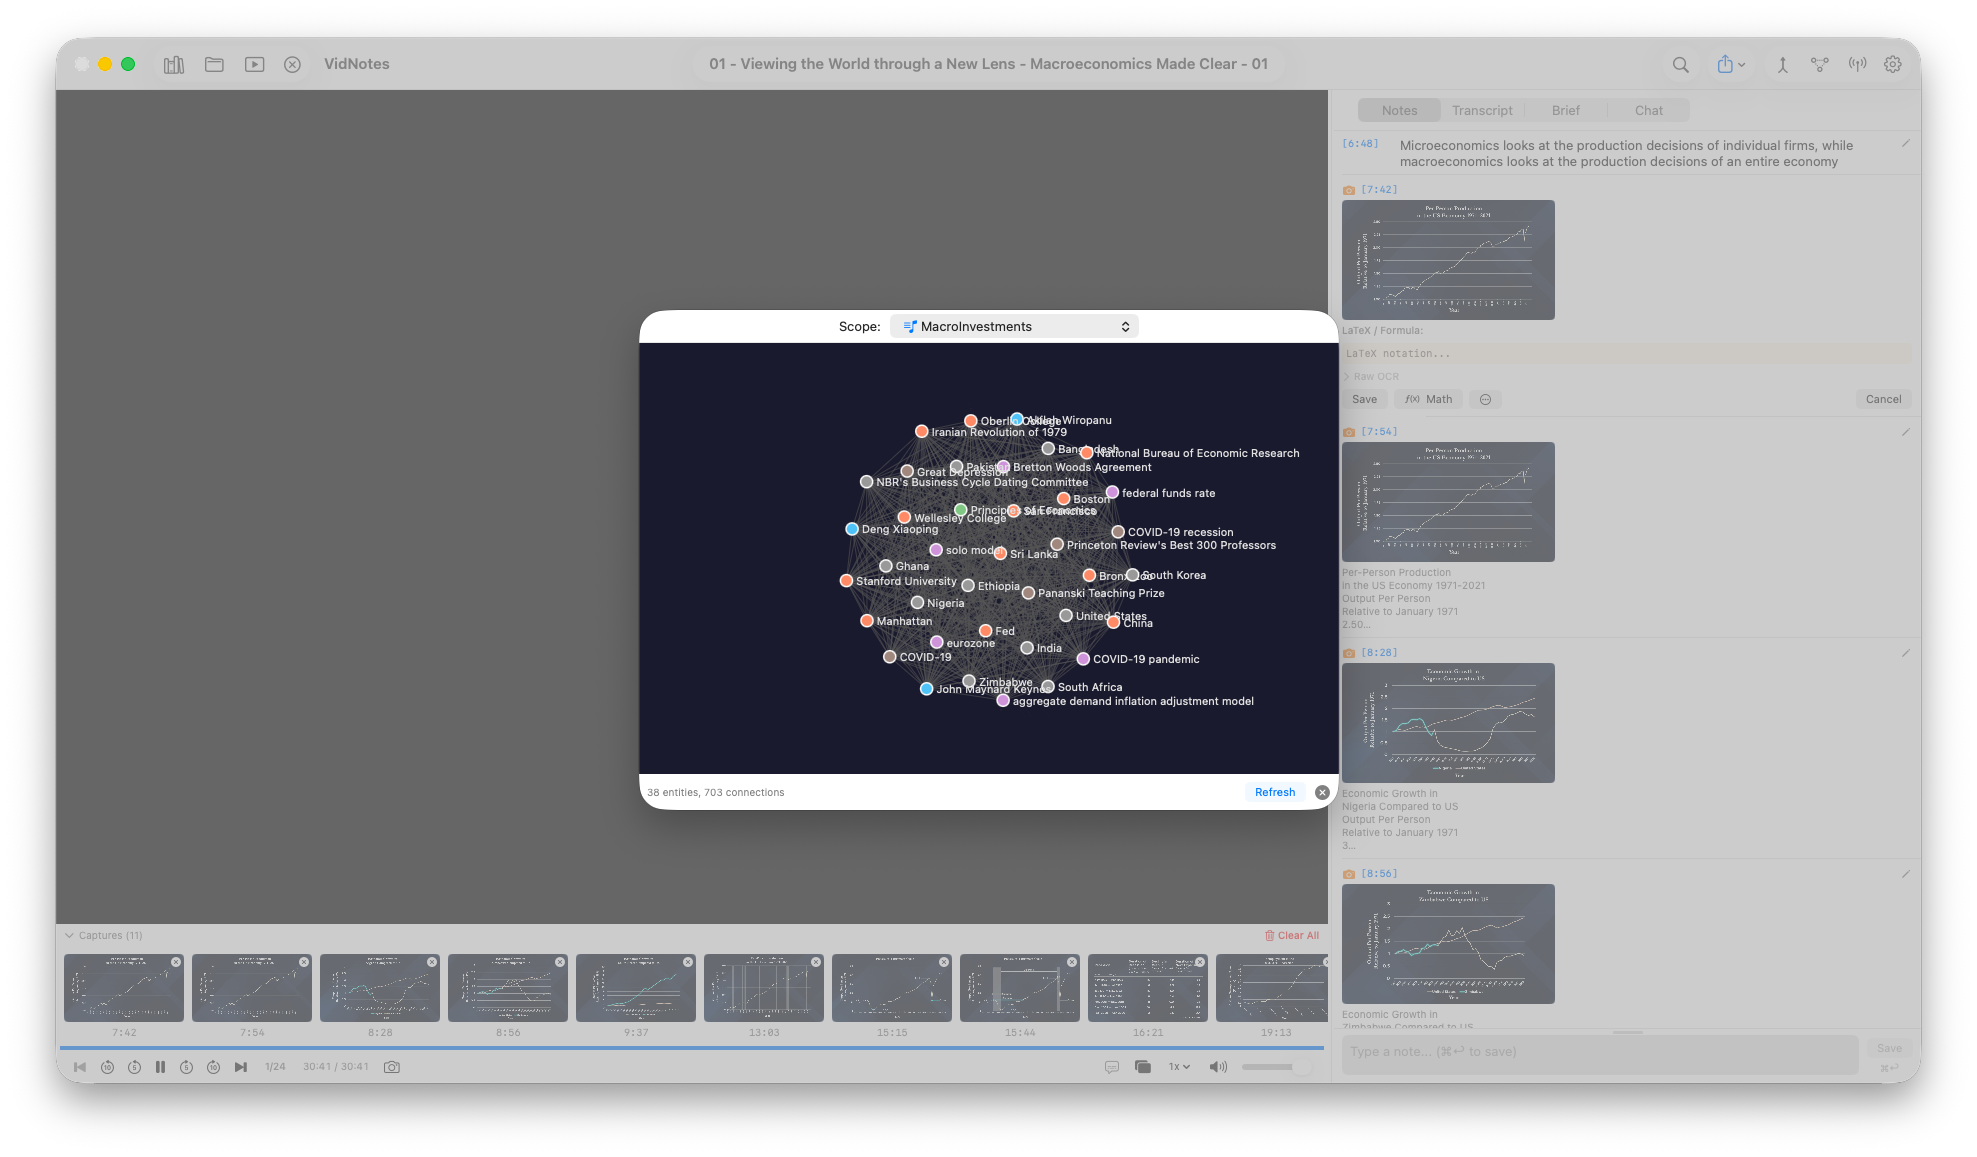Jump to the 8:28 capture timestamp
This screenshot has height=1157, width=1977.
click(x=1379, y=652)
